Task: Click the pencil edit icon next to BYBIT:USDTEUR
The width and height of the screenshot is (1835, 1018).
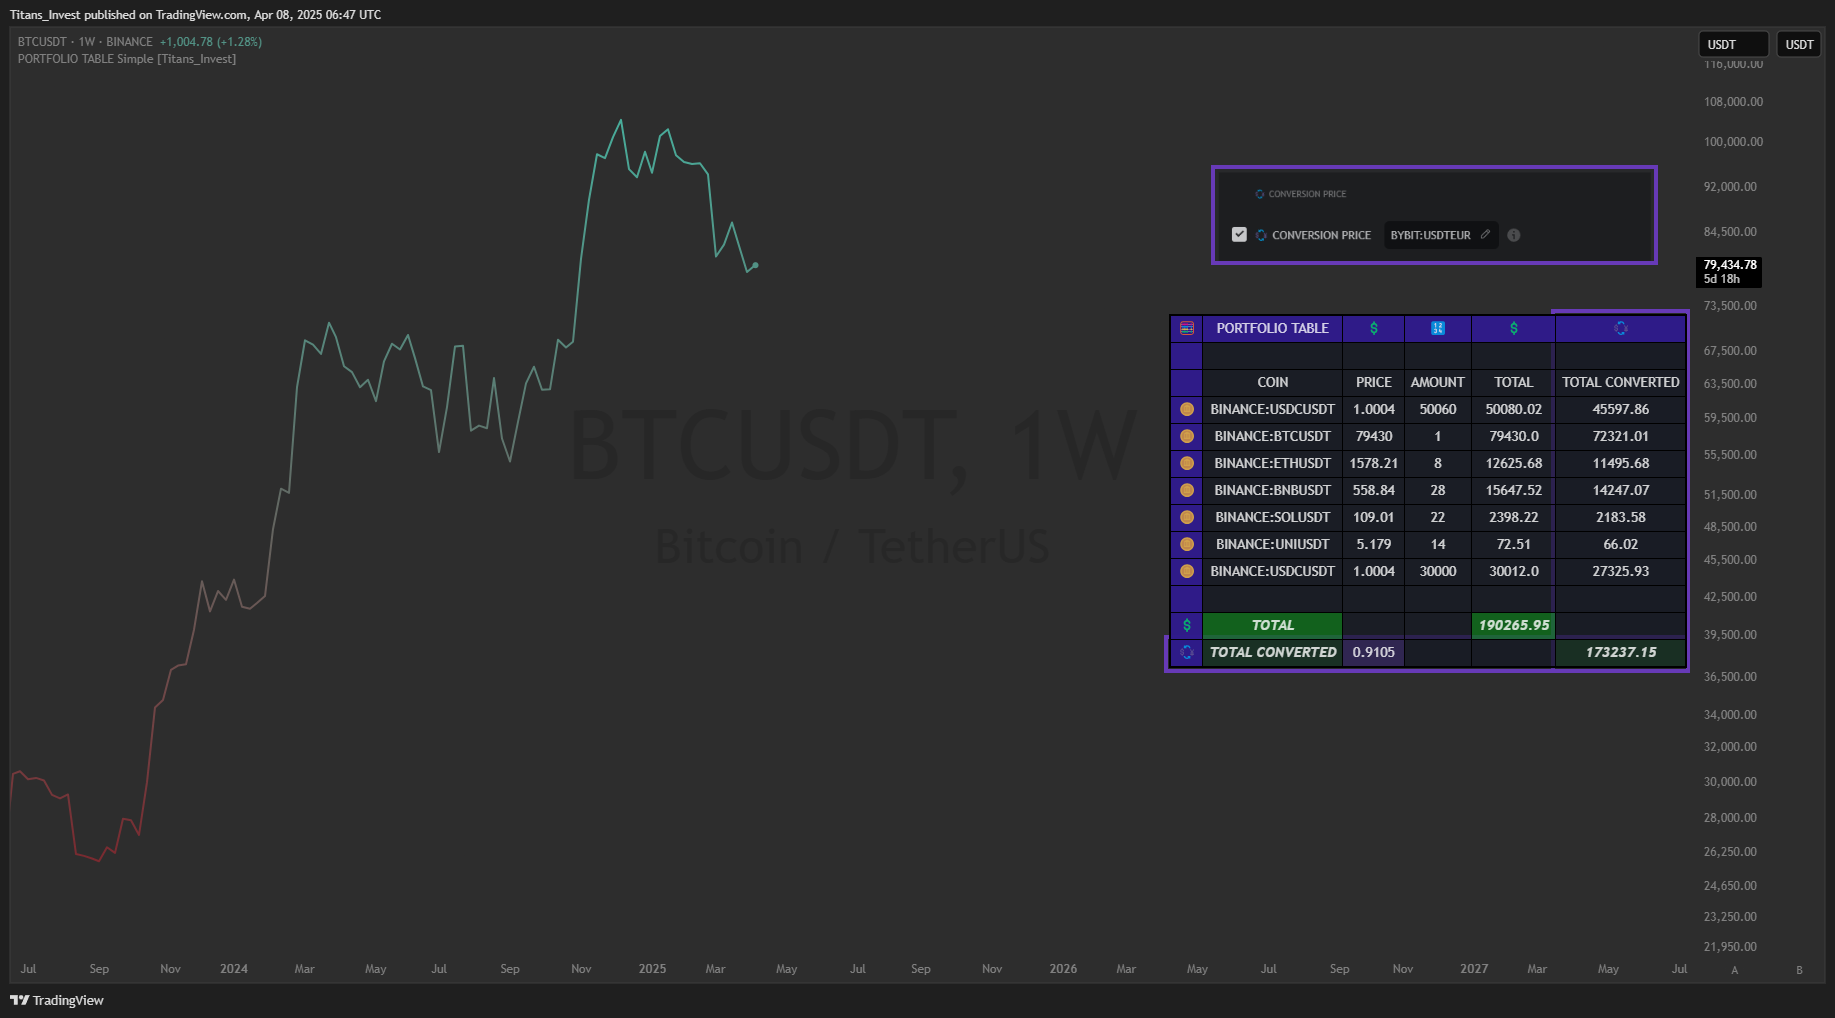Action: 1486,234
